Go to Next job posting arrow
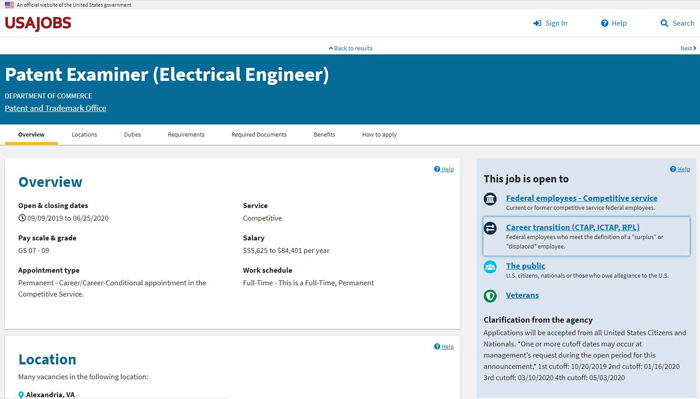This screenshot has width=700, height=399. [688, 48]
